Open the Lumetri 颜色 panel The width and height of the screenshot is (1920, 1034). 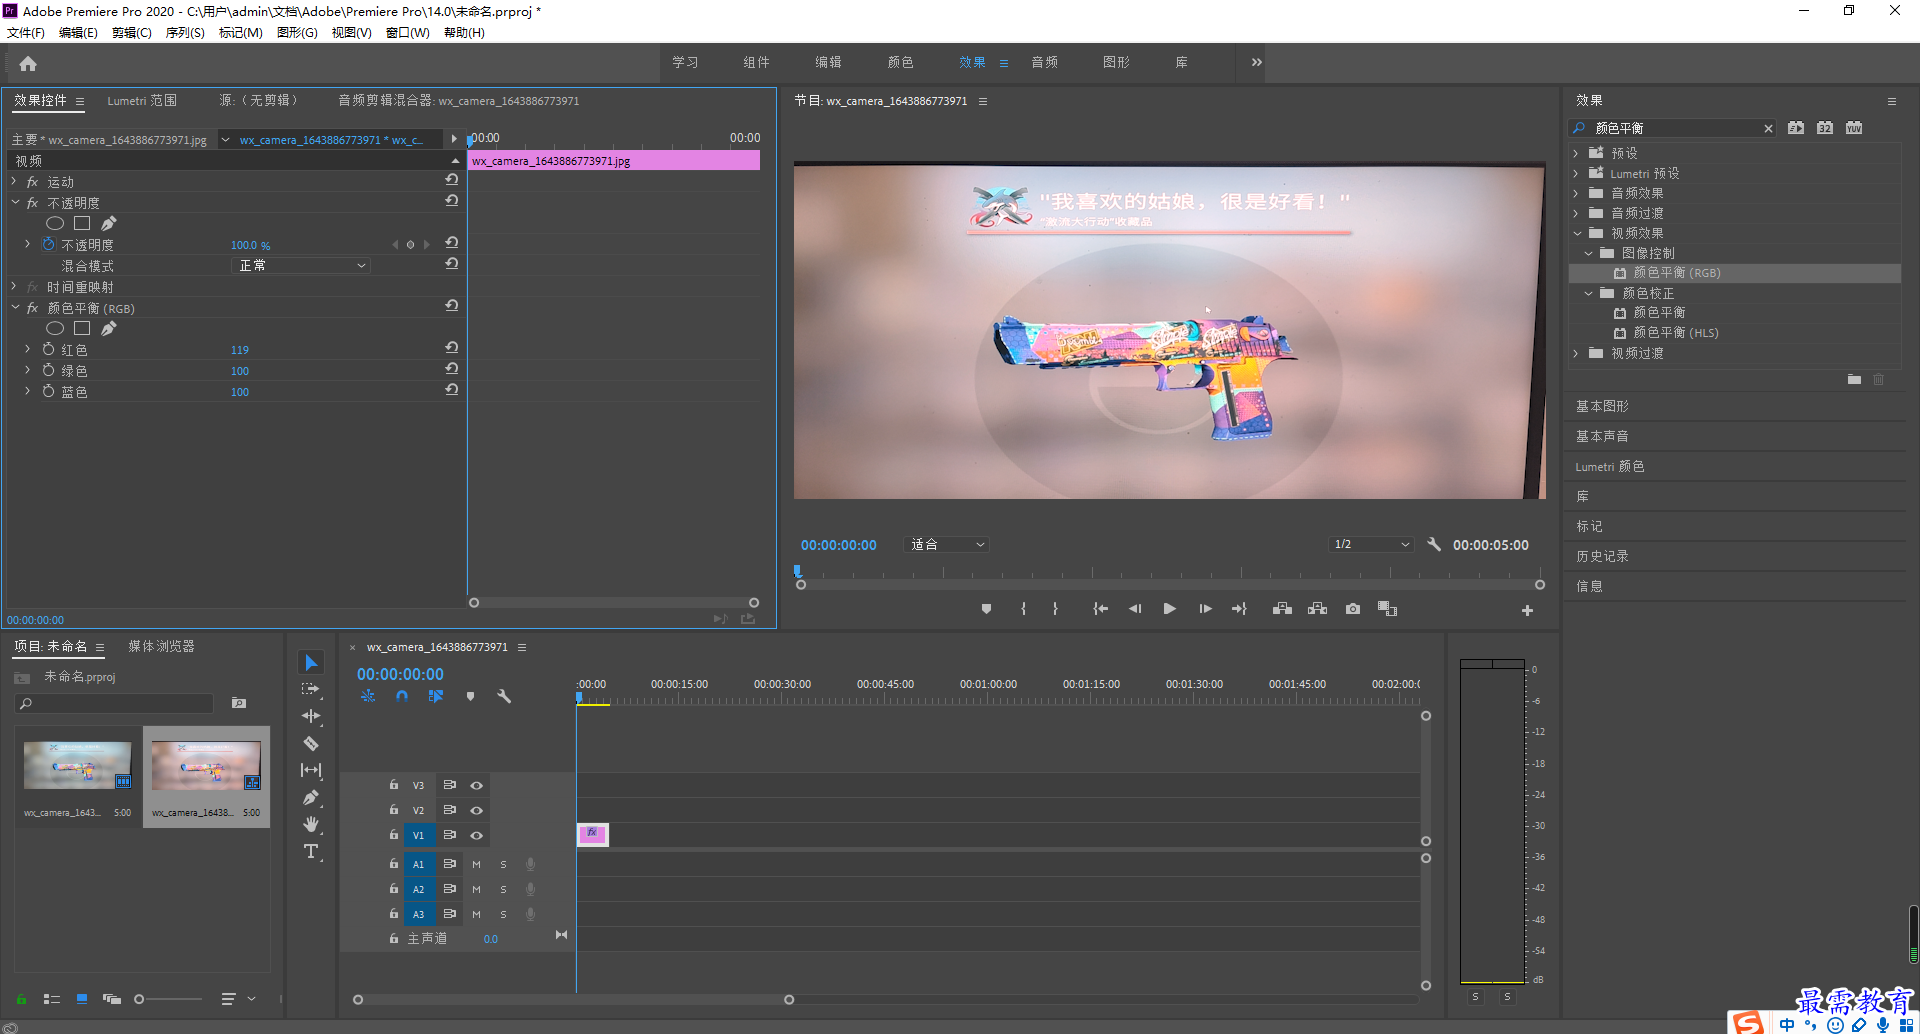[1610, 466]
